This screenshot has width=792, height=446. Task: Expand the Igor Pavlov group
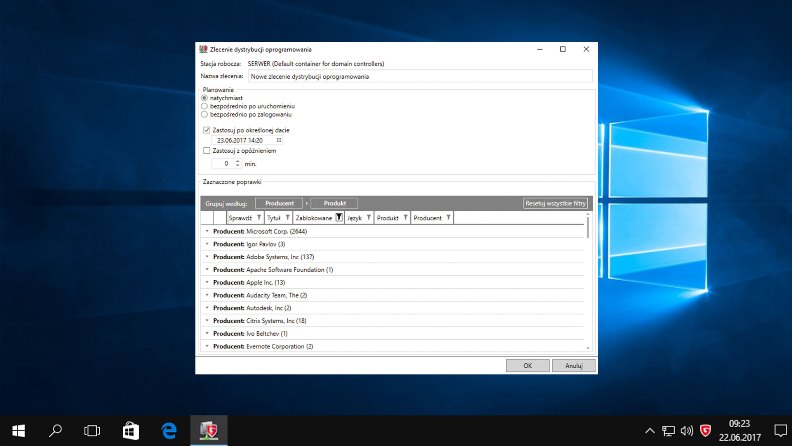pos(207,244)
